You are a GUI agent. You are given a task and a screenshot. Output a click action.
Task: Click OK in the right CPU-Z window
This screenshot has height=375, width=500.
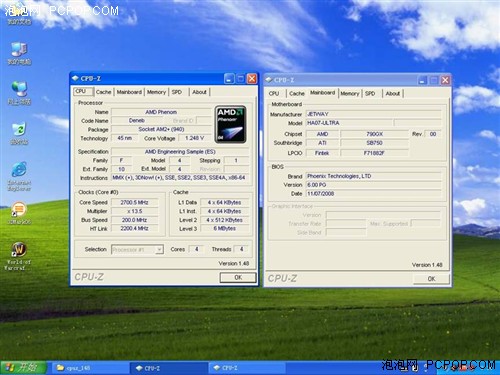(x=431, y=279)
